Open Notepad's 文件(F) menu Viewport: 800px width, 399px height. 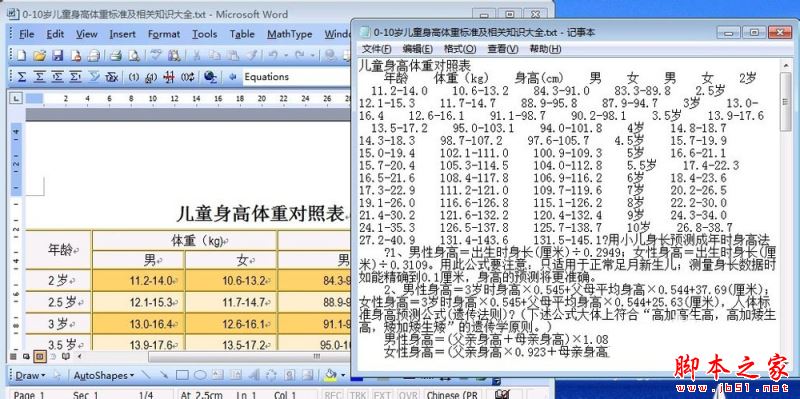[377, 49]
